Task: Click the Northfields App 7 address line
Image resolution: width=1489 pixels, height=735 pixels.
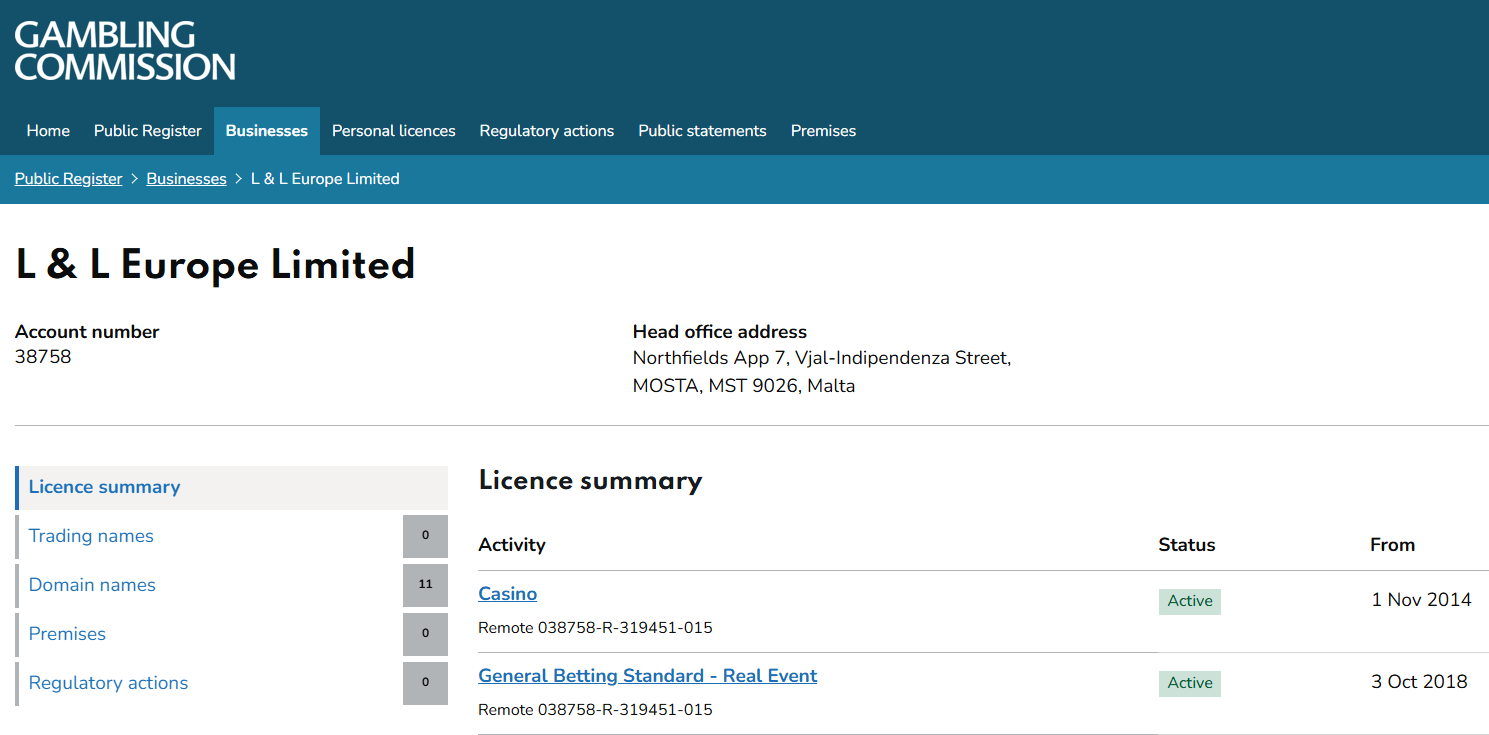Action: (x=822, y=358)
